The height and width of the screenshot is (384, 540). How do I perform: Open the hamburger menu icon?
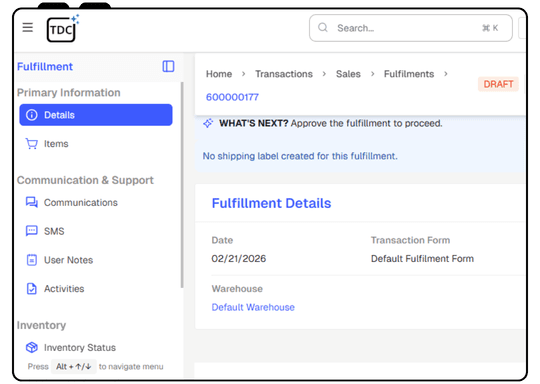point(28,28)
